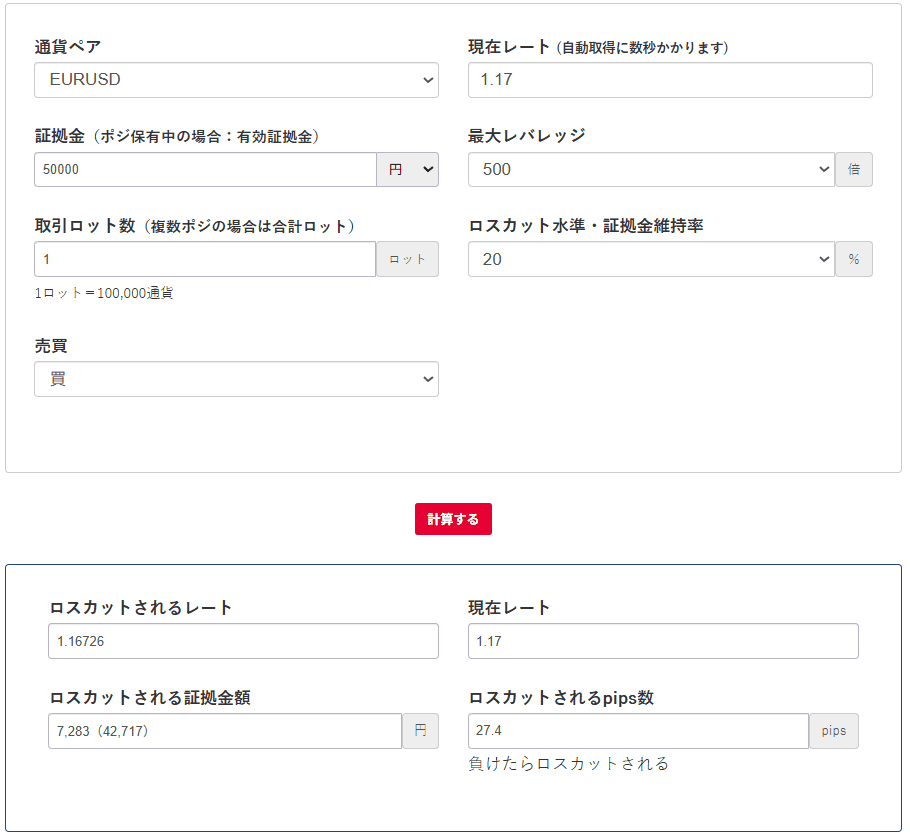Image resolution: width=910 pixels, height=834 pixels.
Task: Open the ロスカット水準 dropdown showing 20
Action: [650, 259]
